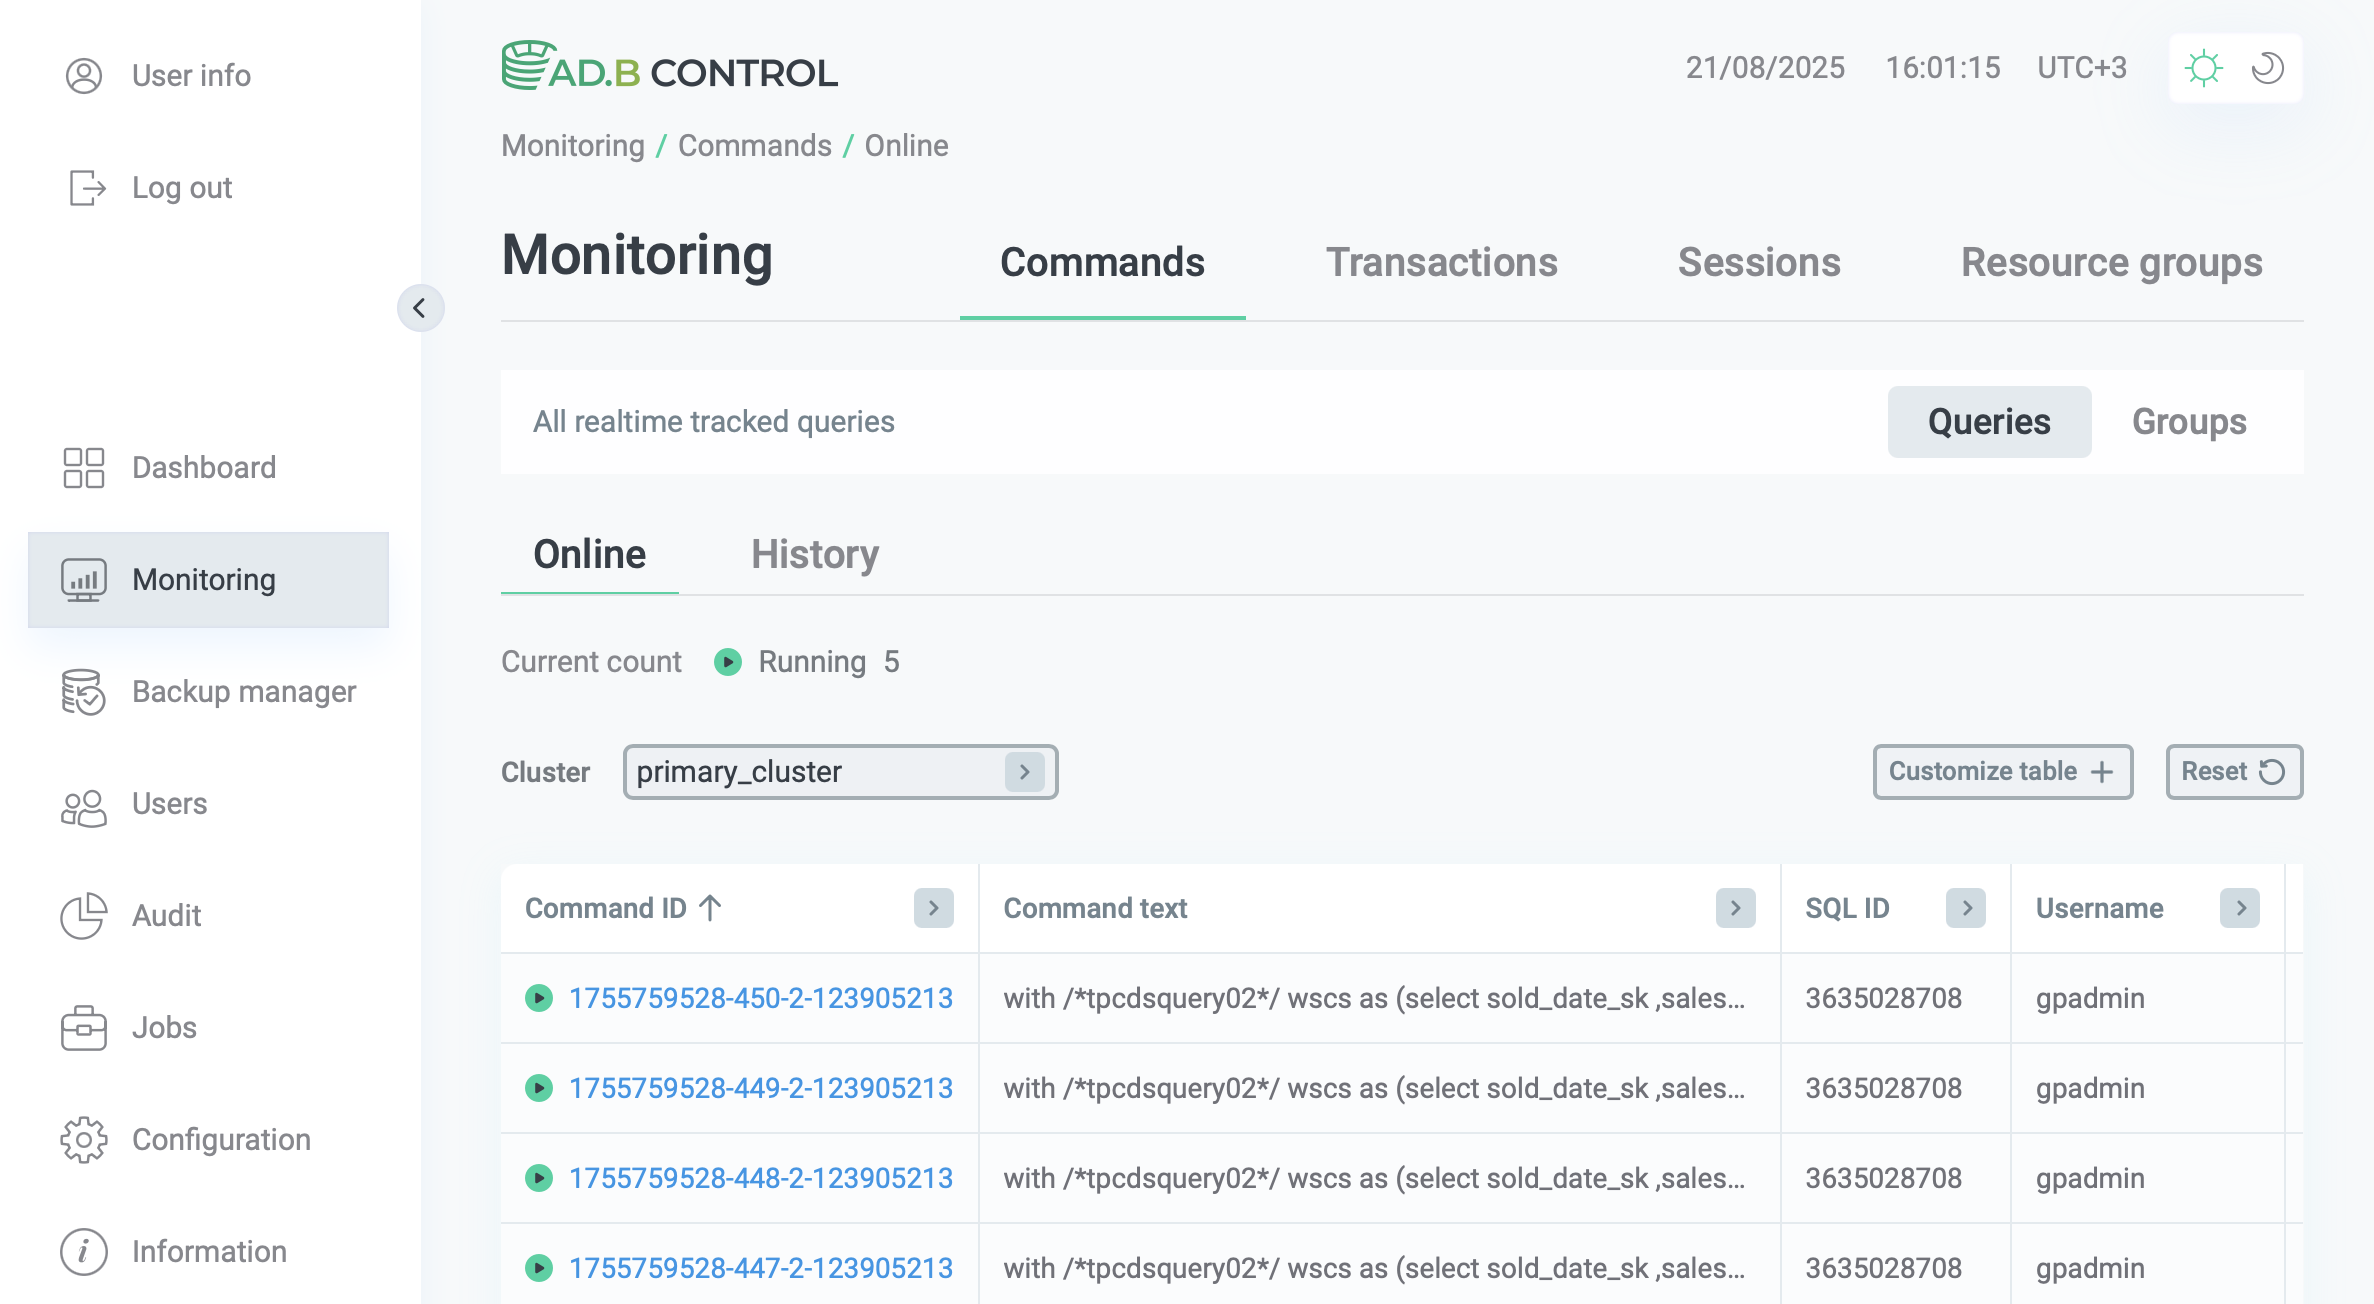Switch to the dark theme toggle
This screenshot has height=1304, width=2374.
click(2267, 67)
